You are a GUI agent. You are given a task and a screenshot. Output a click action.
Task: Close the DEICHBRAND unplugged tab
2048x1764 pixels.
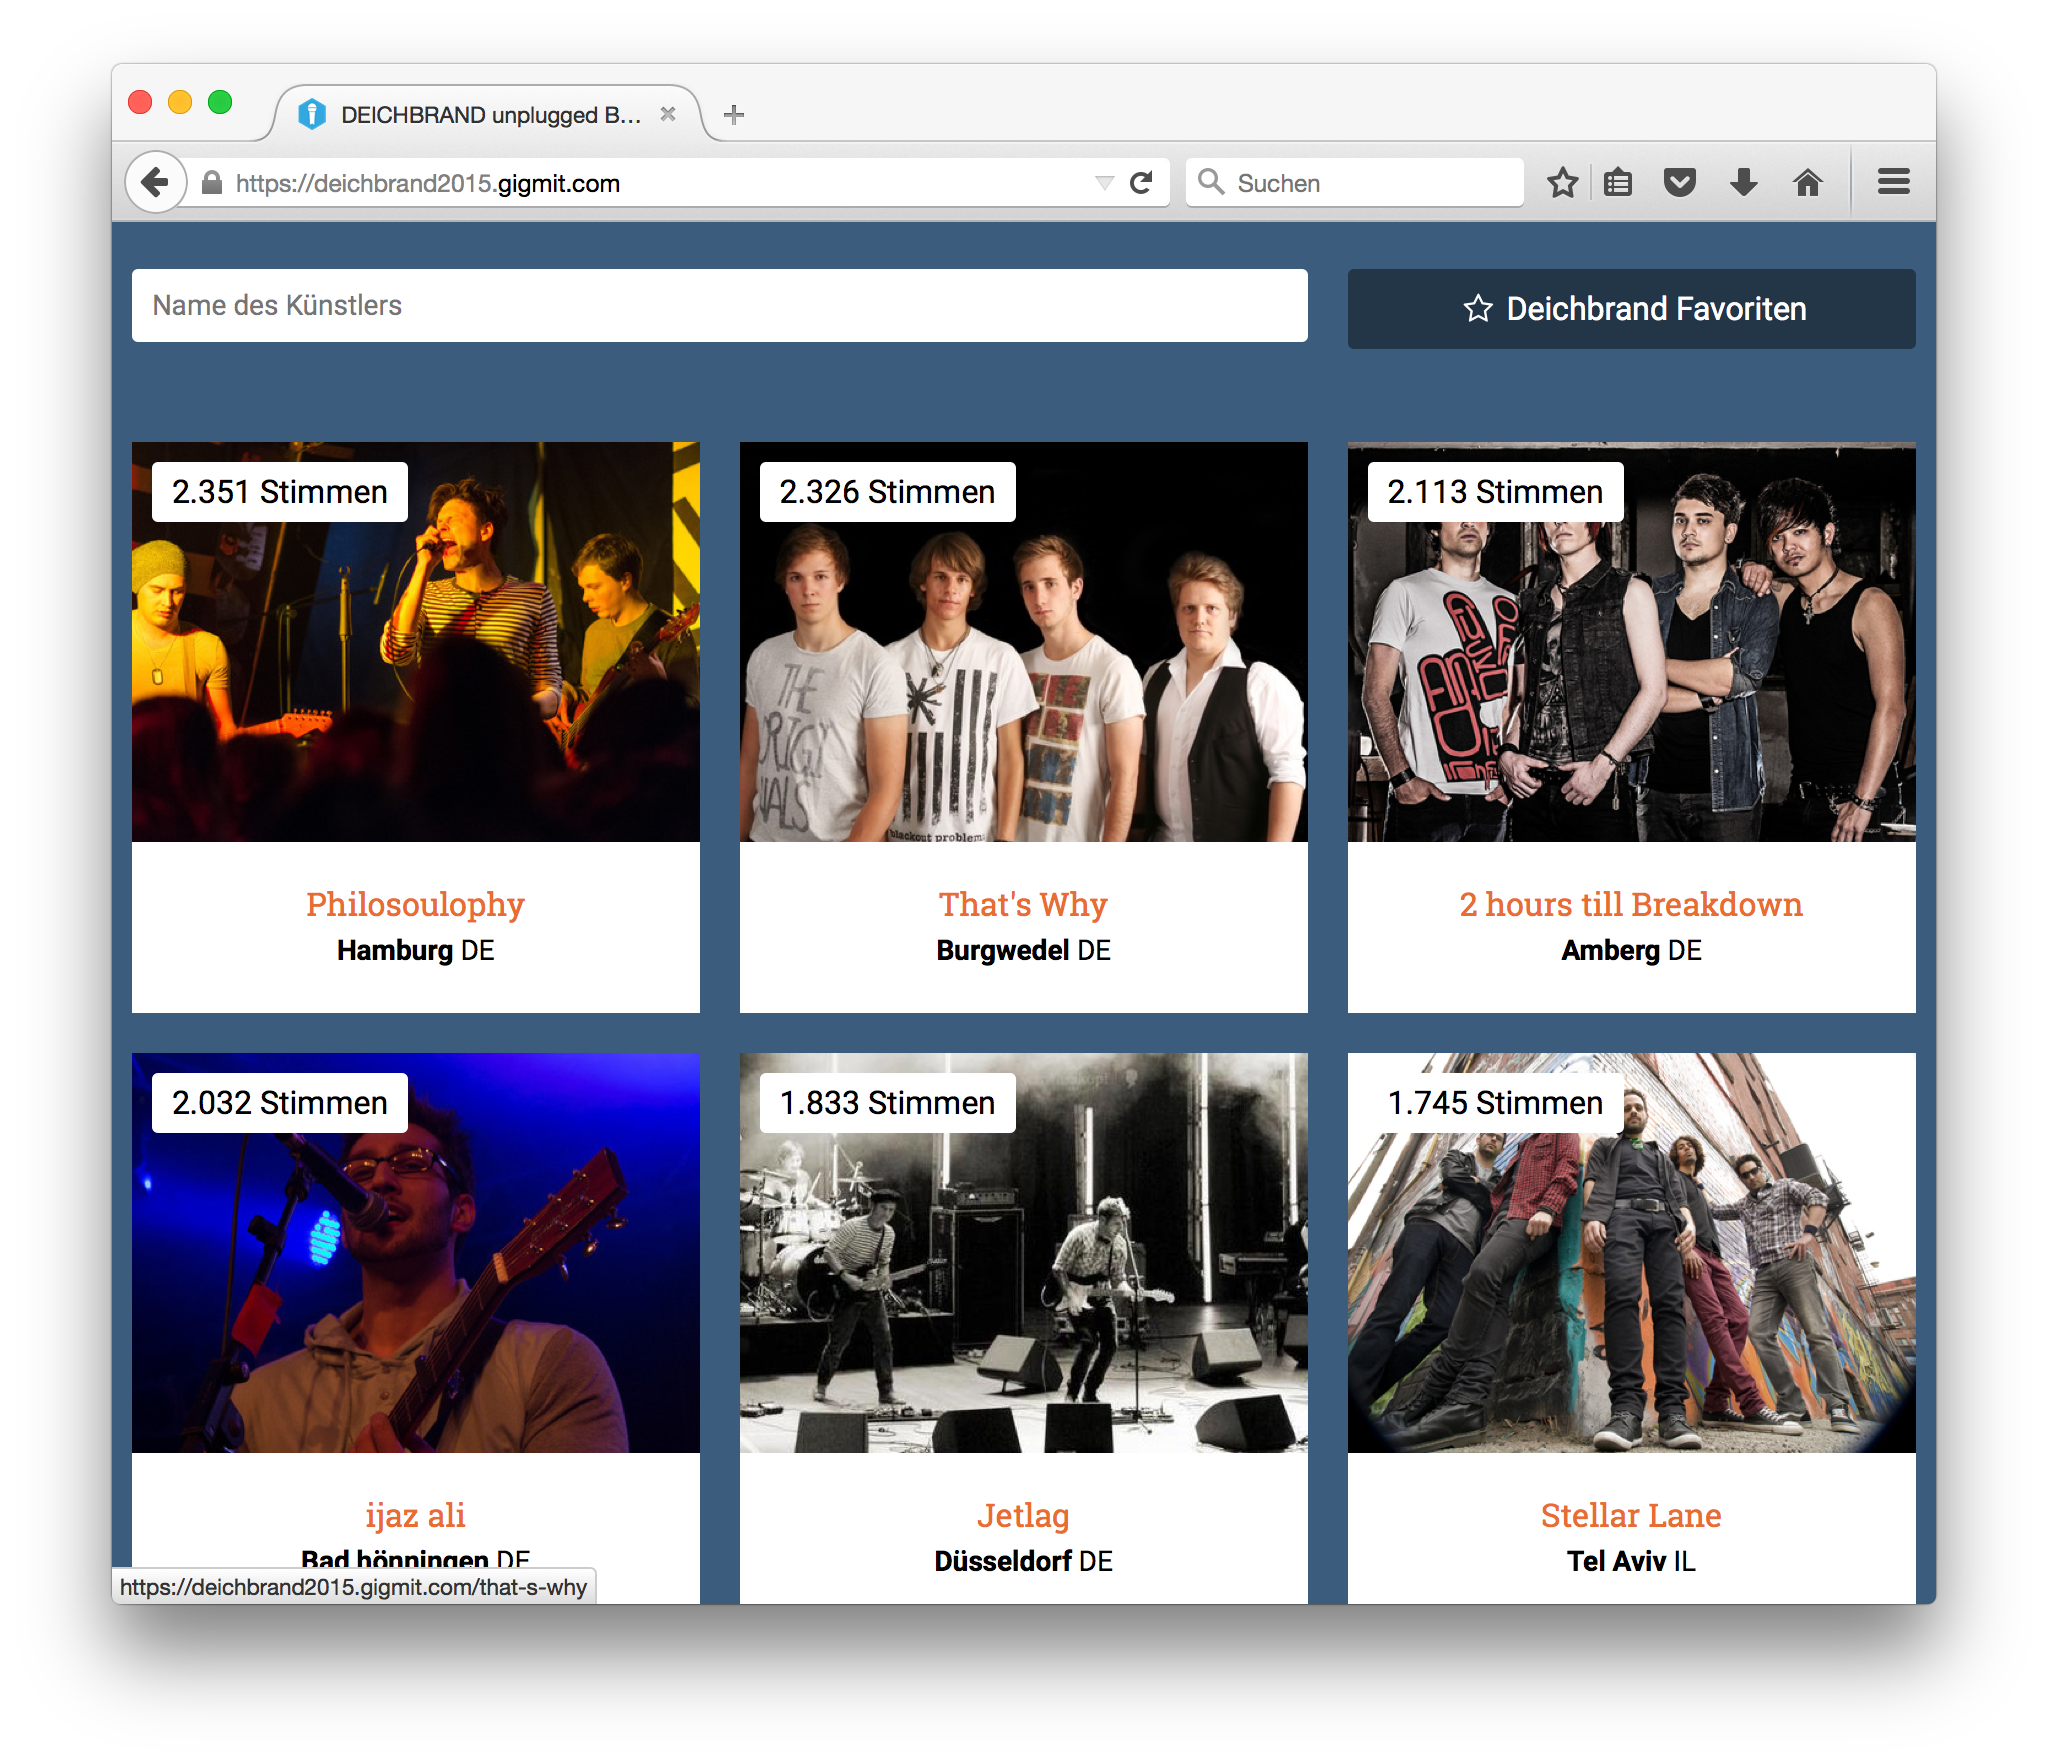pos(668,115)
